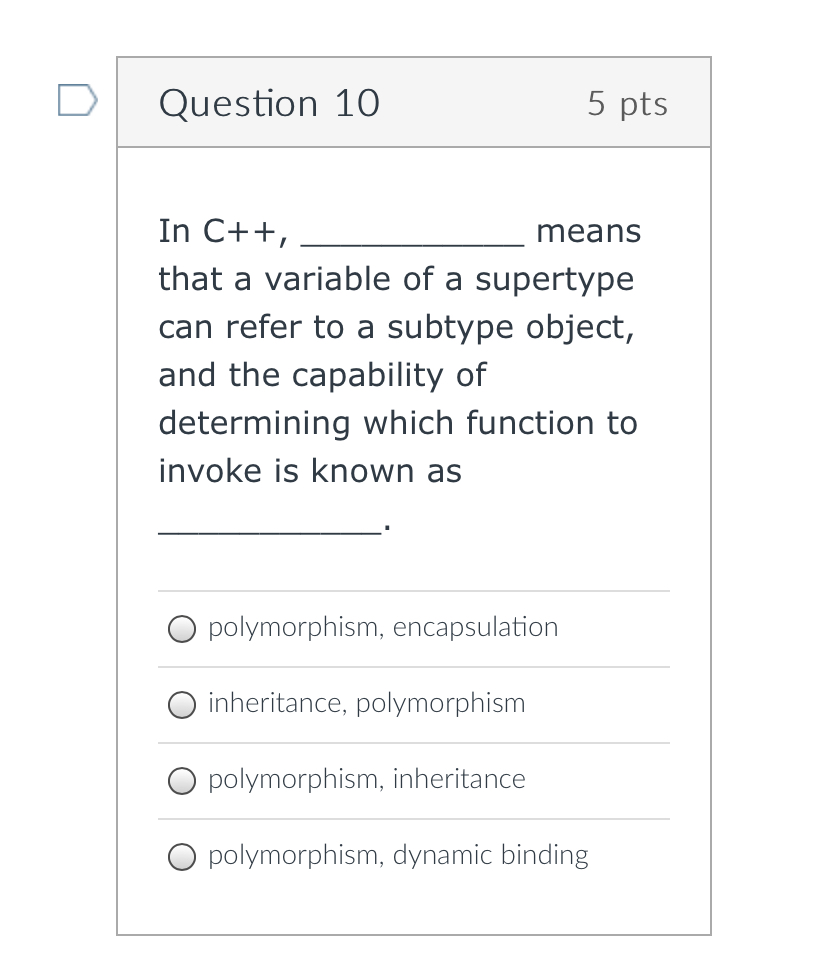The width and height of the screenshot is (828, 970).
Task: Click the Question 10 header bar
Action: pyautogui.click(x=414, y=103)
